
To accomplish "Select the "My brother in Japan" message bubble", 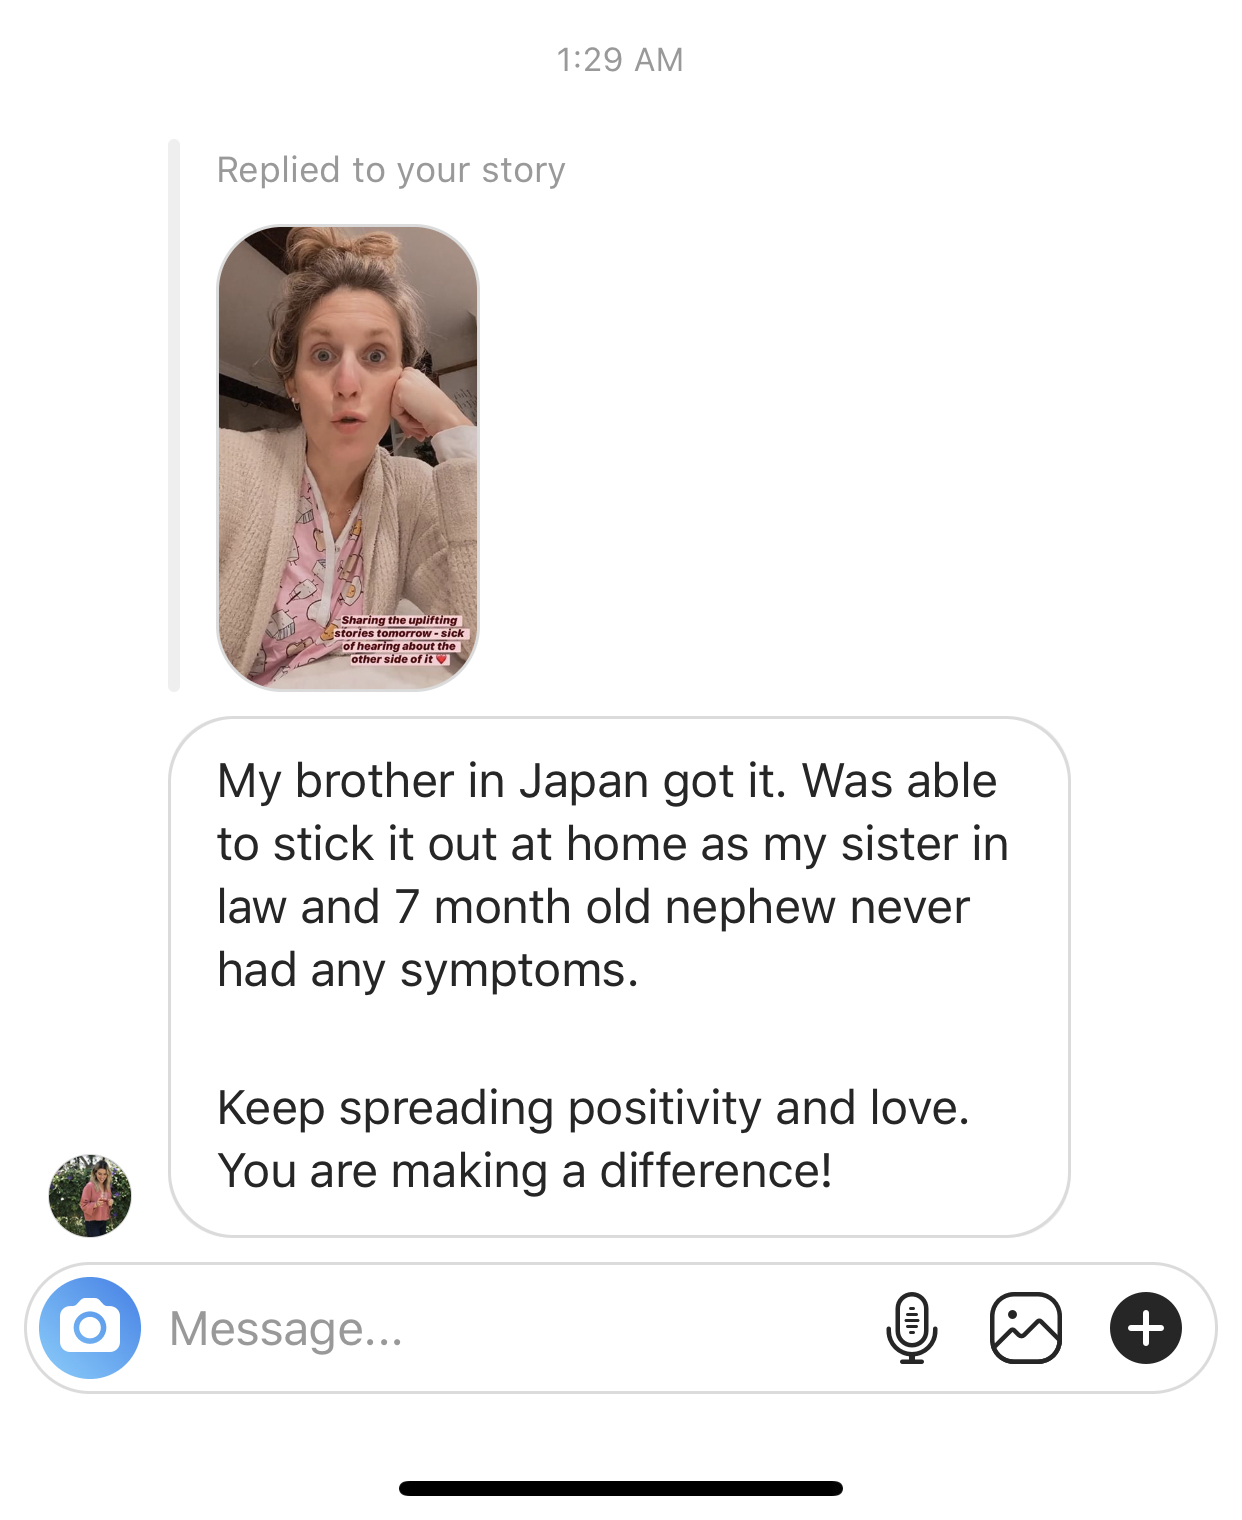I will pyautogui.click(x=619, y=977).
